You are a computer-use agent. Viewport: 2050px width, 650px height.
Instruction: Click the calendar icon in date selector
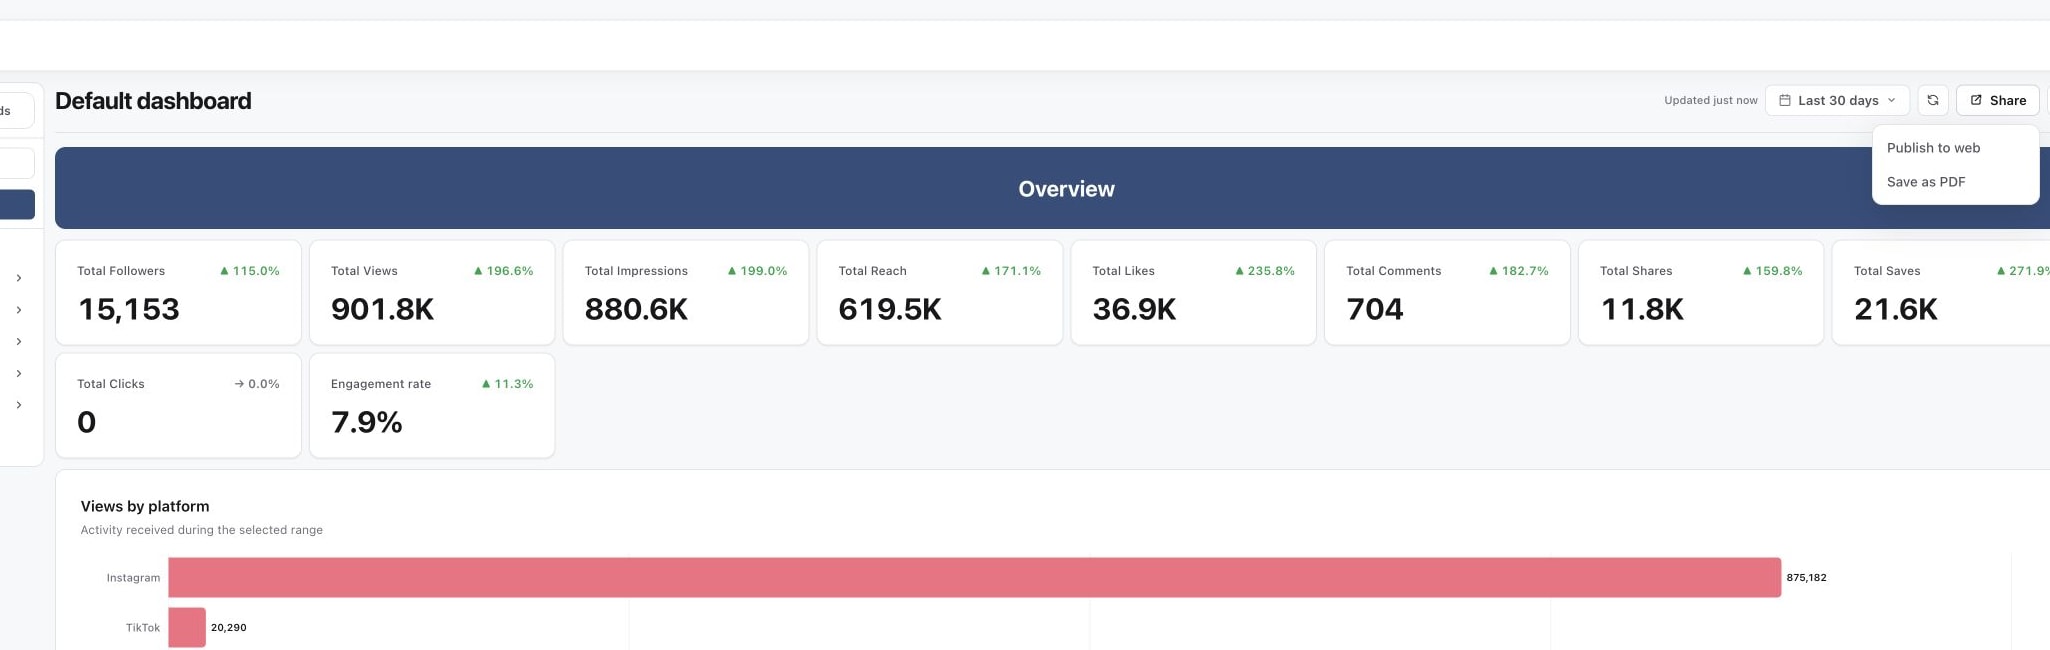[1785, 100]
